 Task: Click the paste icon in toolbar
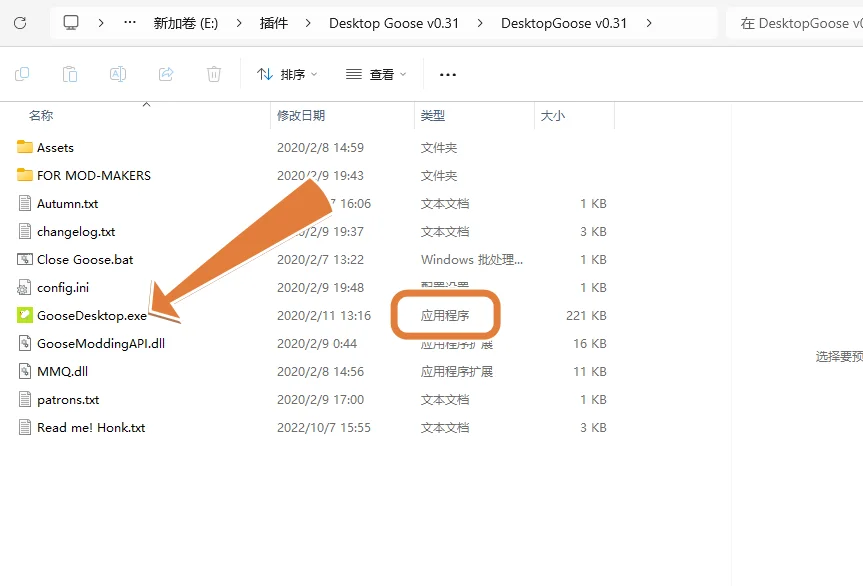point(70,74)
